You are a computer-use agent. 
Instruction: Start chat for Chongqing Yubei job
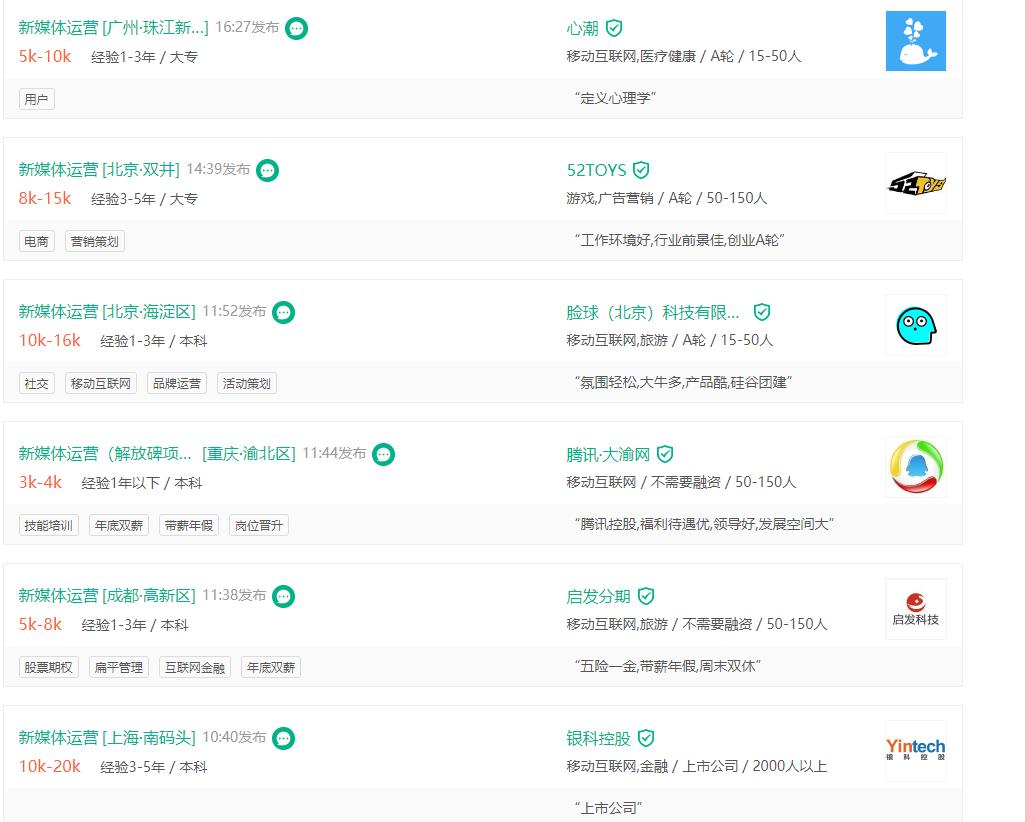tap(383, 454)
